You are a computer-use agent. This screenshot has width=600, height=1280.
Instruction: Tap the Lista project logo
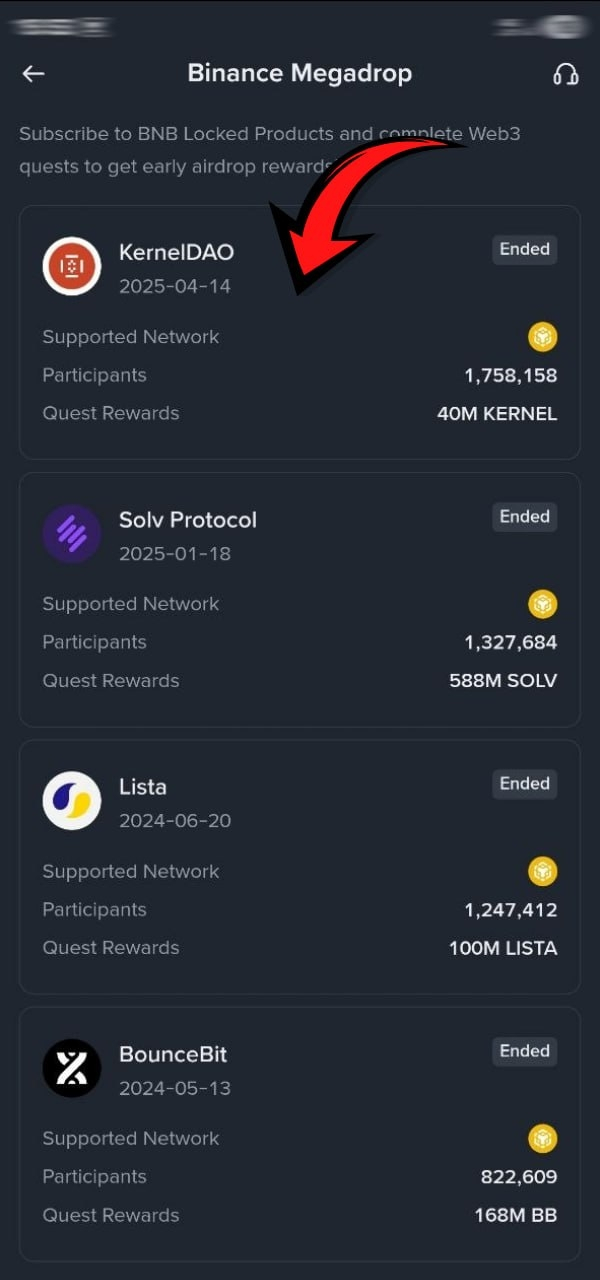pos(72,801)
